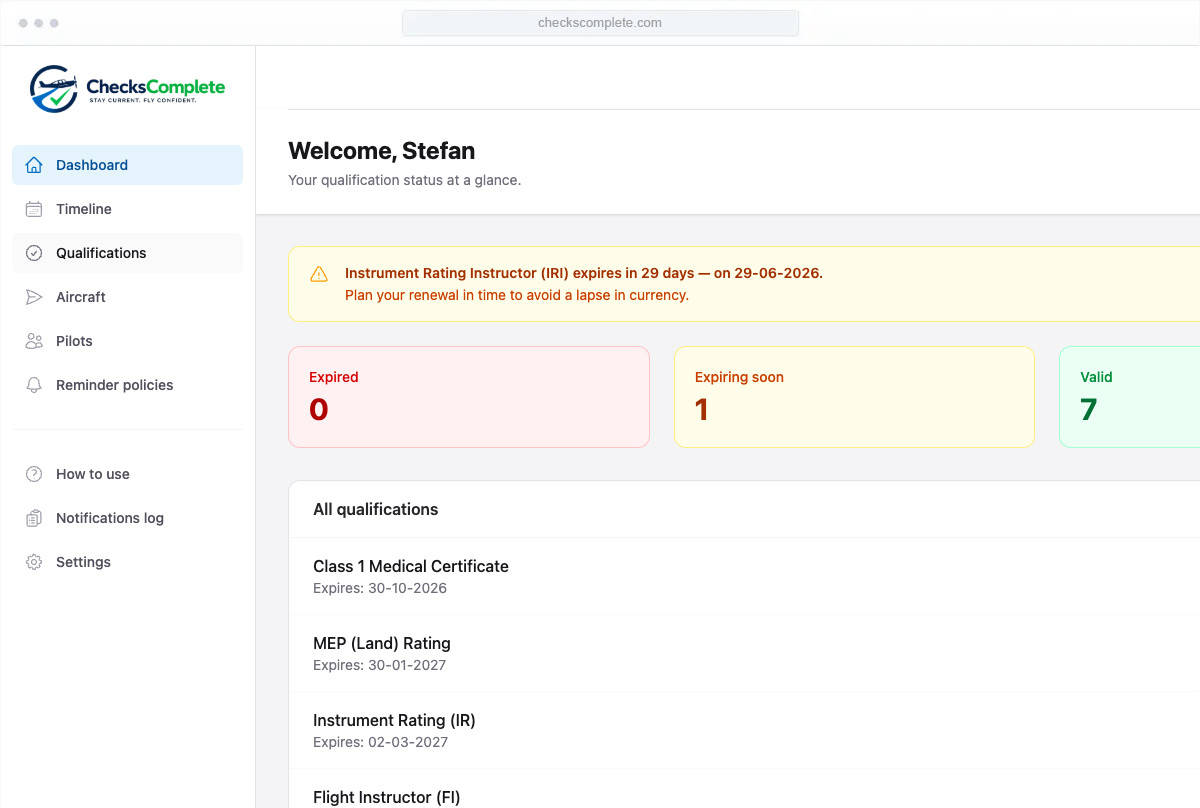Select the Expiring soon count card
The image size is (1200, 808).
coord(854,397)
